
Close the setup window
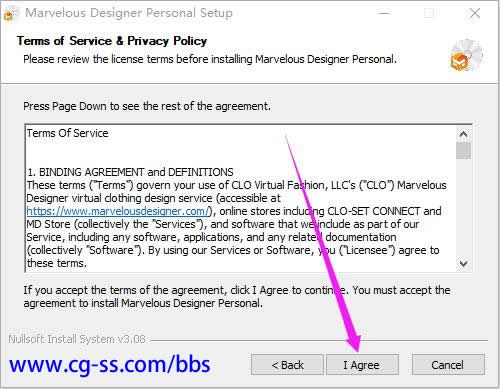click(x=475, y=13)
